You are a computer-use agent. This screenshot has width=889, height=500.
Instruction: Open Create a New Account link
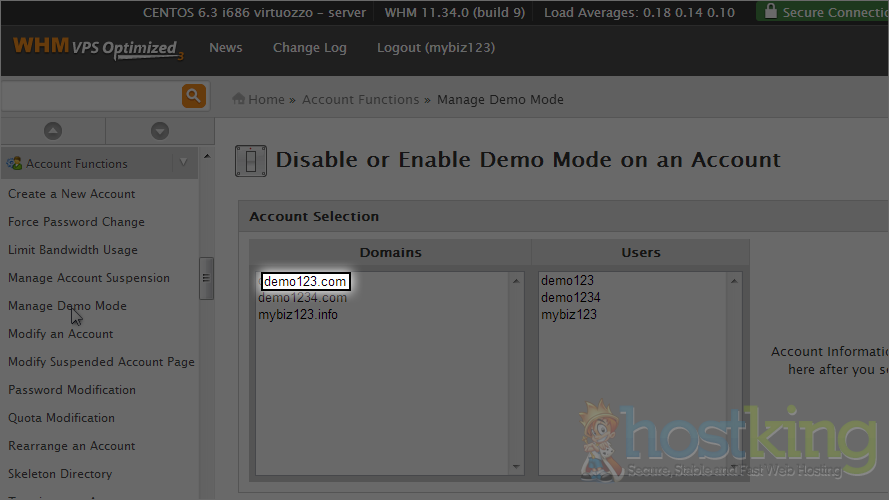pyautogui.click(x=71, y=194)
